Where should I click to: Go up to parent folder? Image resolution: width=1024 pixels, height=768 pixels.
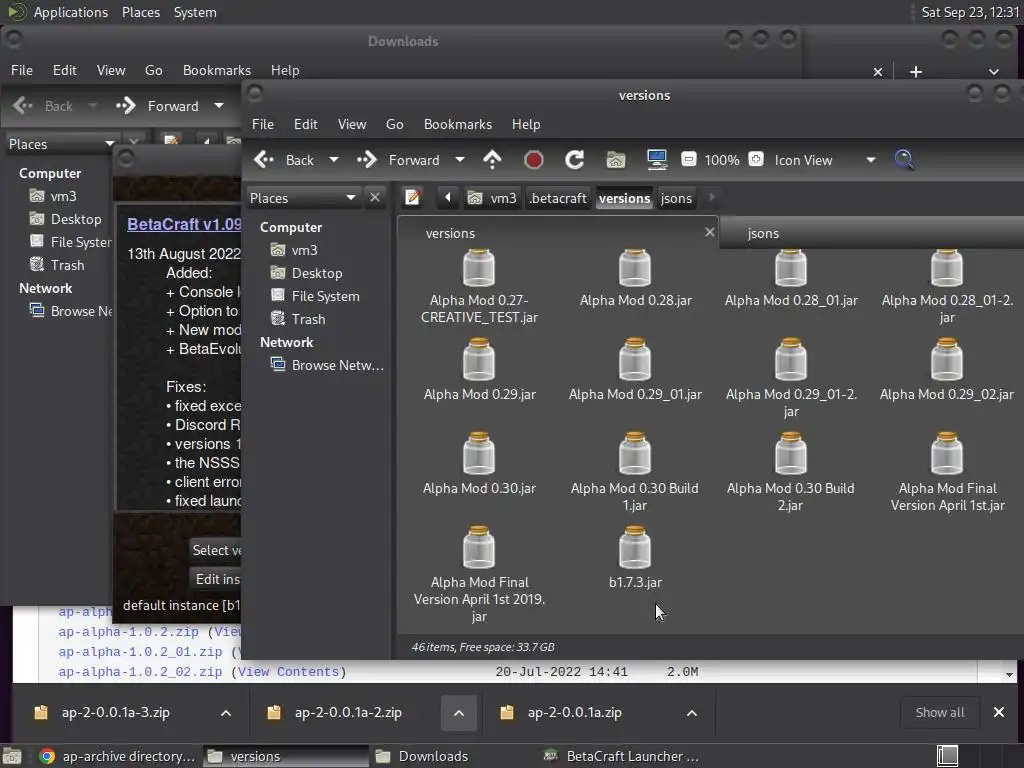point(492,160)
